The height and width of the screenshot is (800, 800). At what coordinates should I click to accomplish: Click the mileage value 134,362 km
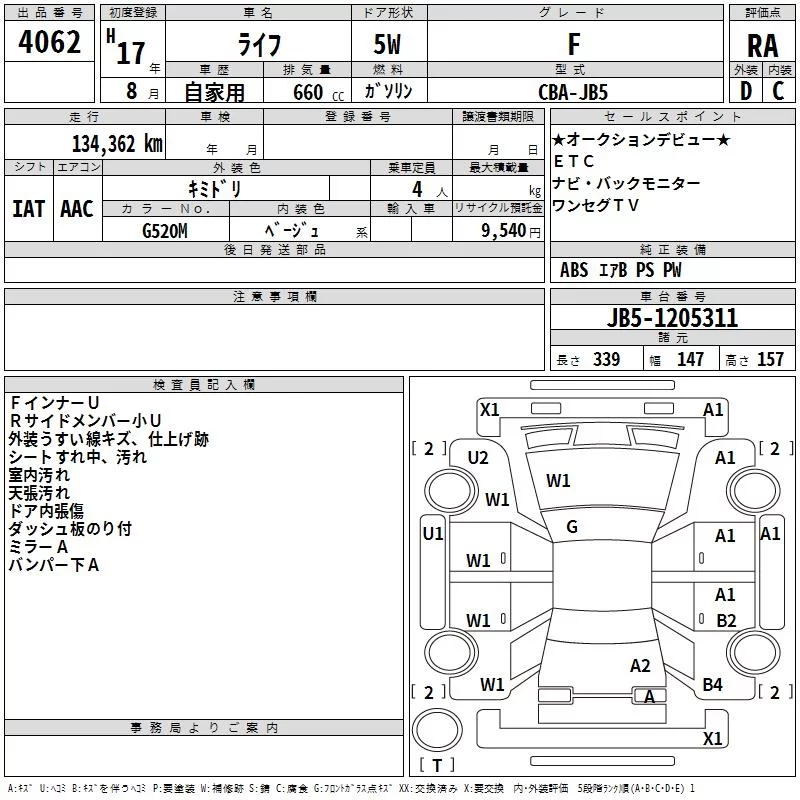click(x=117, y=144)
